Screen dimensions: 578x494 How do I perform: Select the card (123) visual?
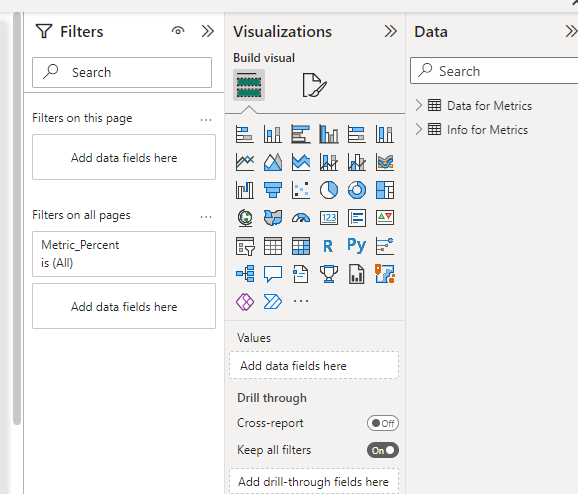pyautogui.click(x=329, y=218)
